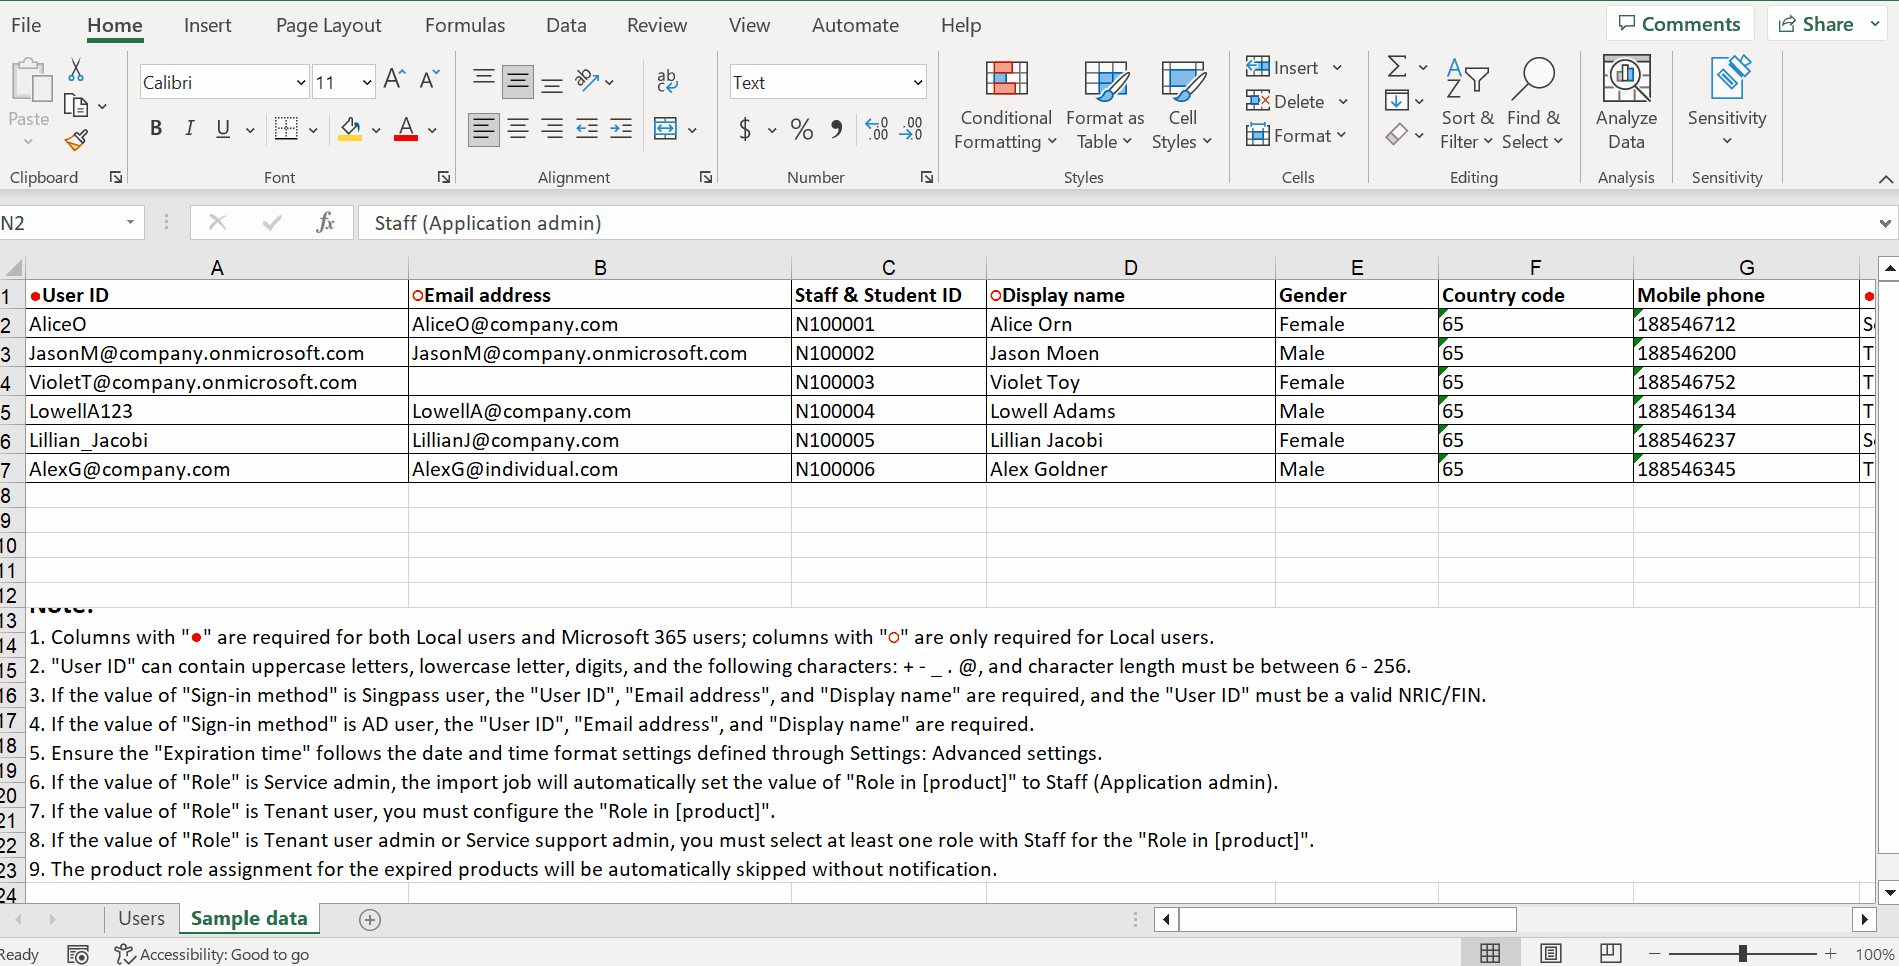Expand Cell Styles gallery
The height and width of the screenshot is (966, 1899).
[x=1182, y=105]
